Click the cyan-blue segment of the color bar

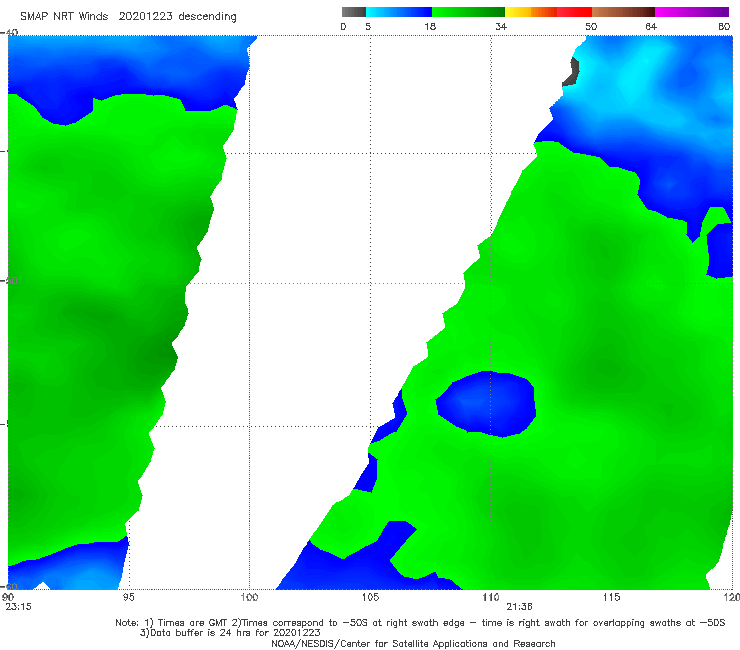coord(399,12)
